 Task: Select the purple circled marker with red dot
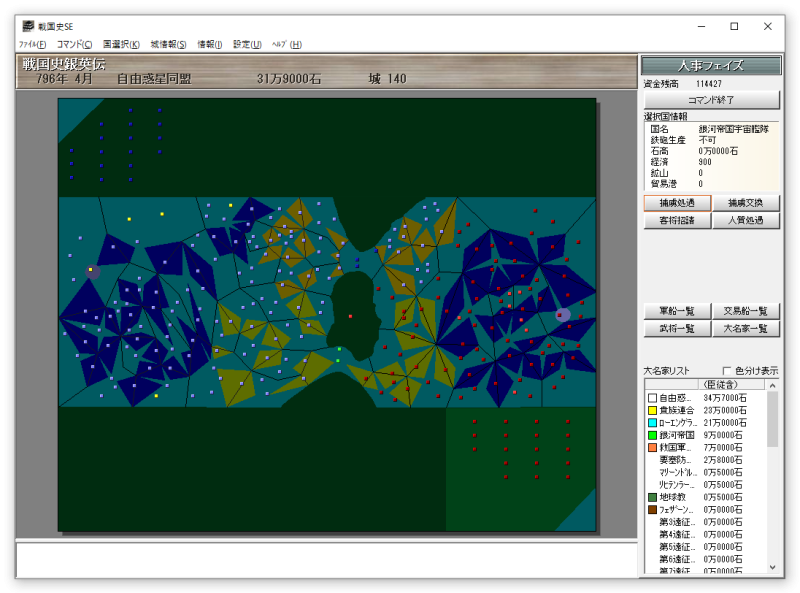pyautogui.click(x=563, y=315)
